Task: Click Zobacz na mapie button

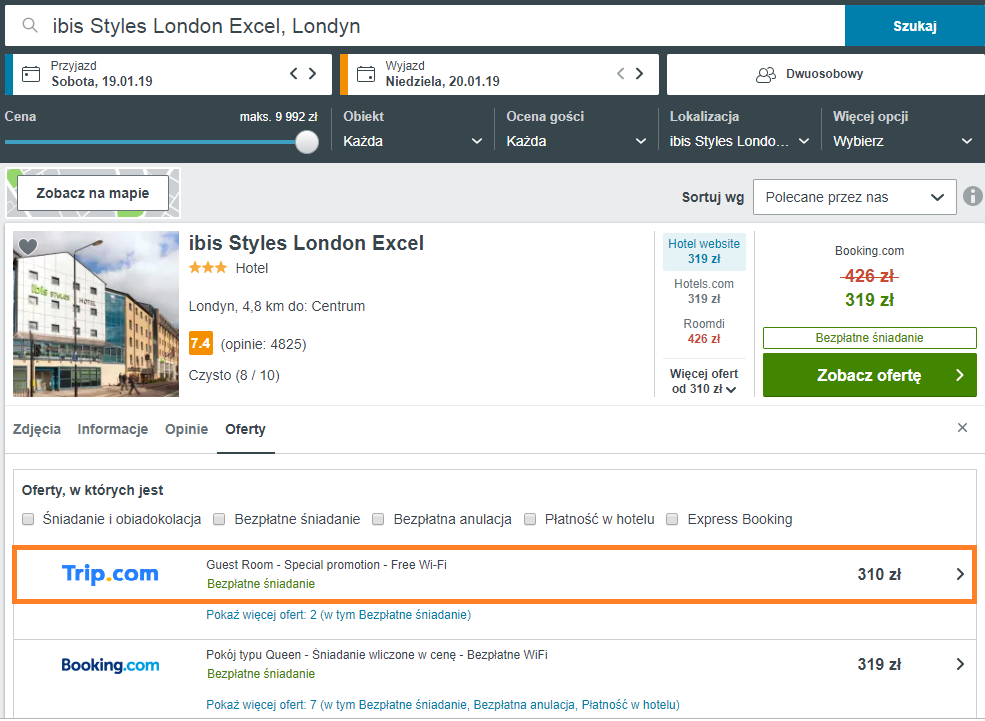Action: tap(93, 193)
